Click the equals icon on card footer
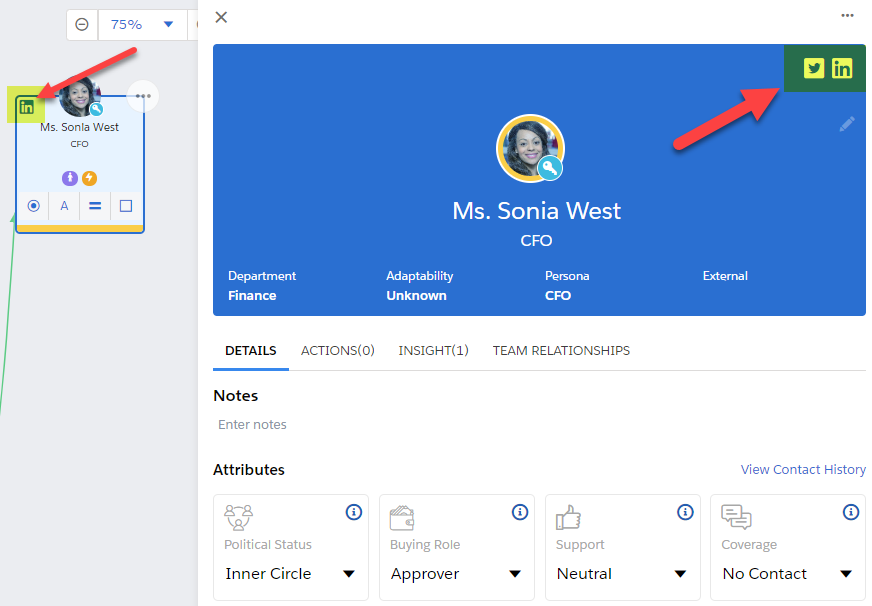 coord(95,206)
